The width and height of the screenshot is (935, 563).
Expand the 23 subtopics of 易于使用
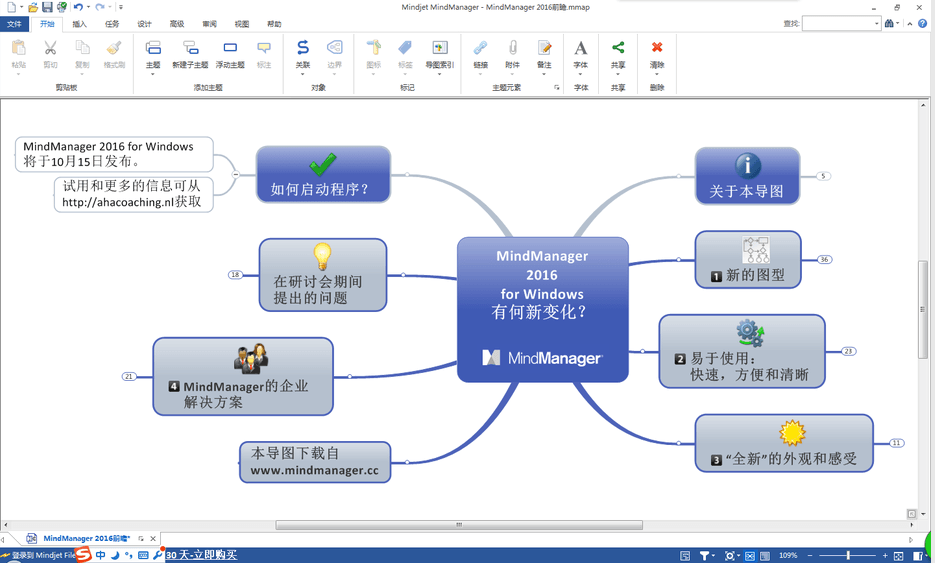(x=849, y=351)
